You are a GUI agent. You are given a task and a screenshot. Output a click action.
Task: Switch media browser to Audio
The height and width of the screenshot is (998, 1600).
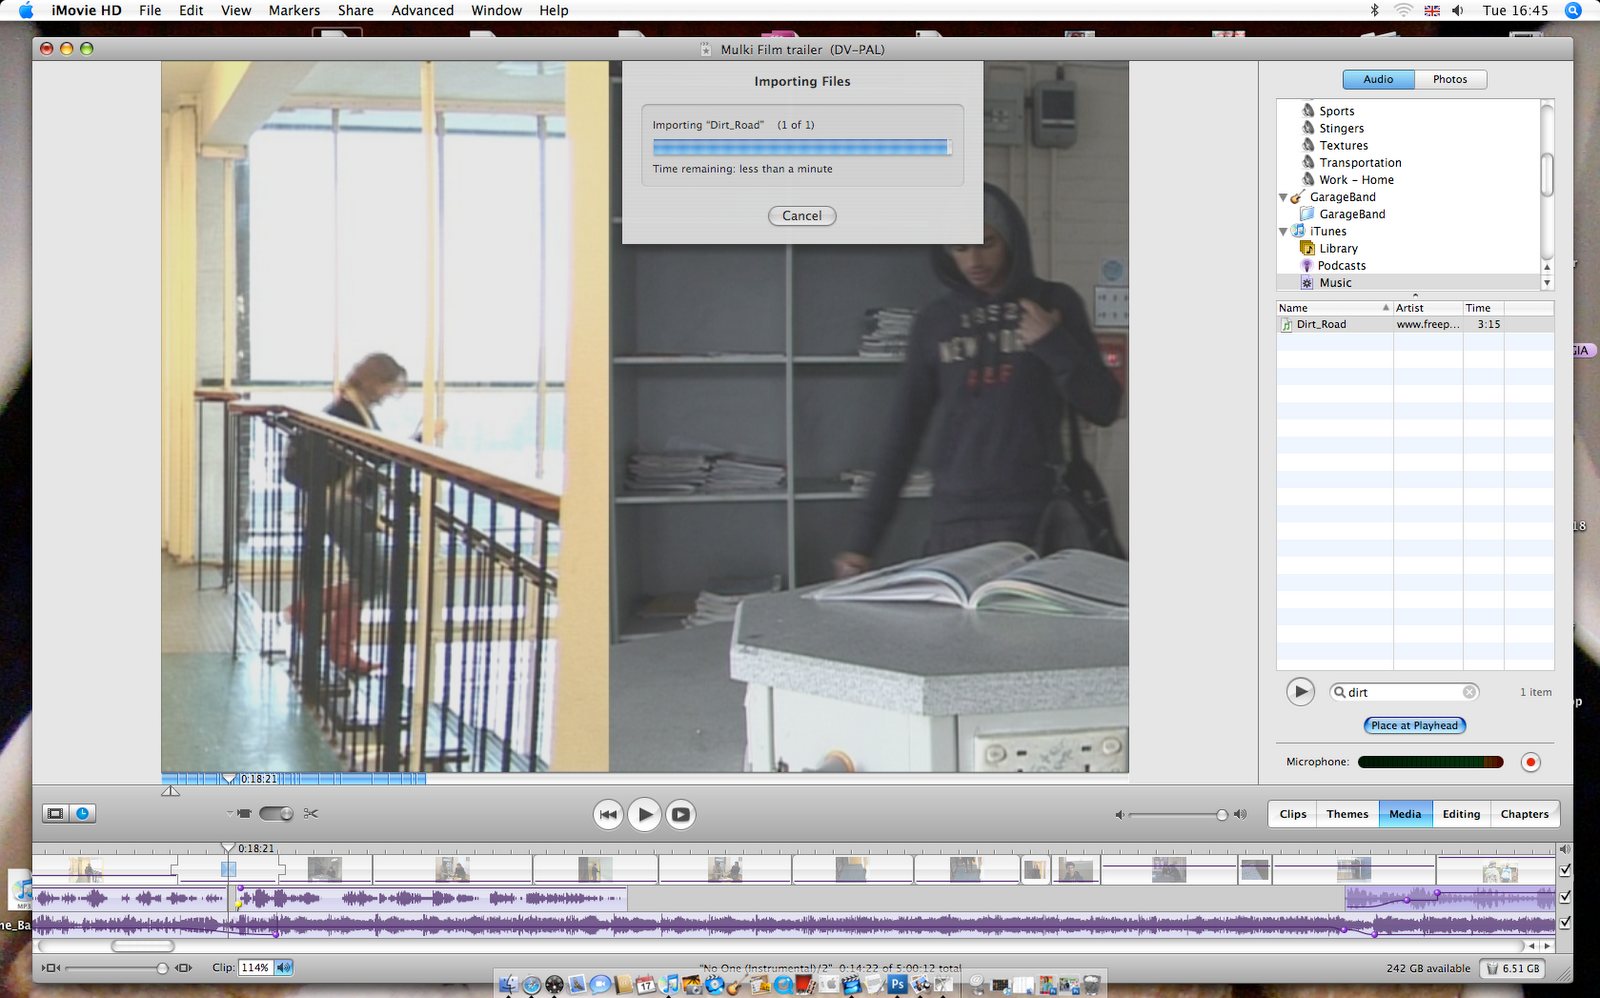click(1378, 79)
